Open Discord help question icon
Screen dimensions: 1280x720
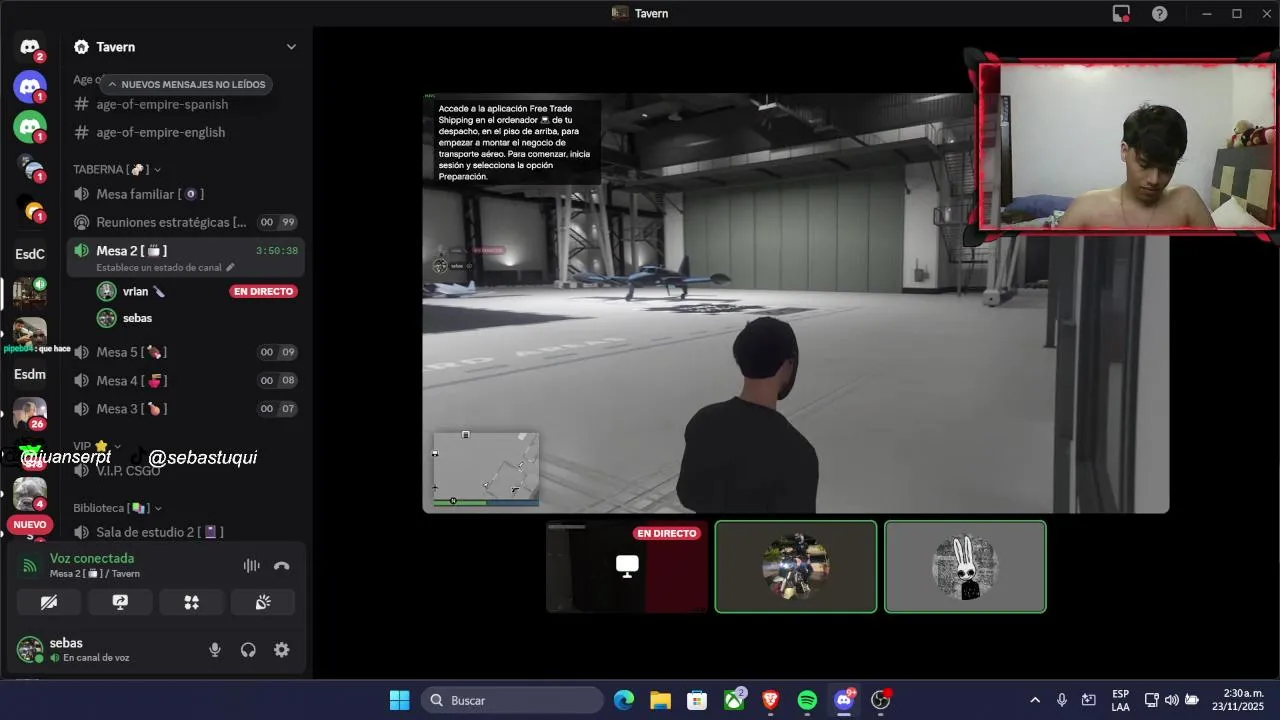pos(1159,13)
